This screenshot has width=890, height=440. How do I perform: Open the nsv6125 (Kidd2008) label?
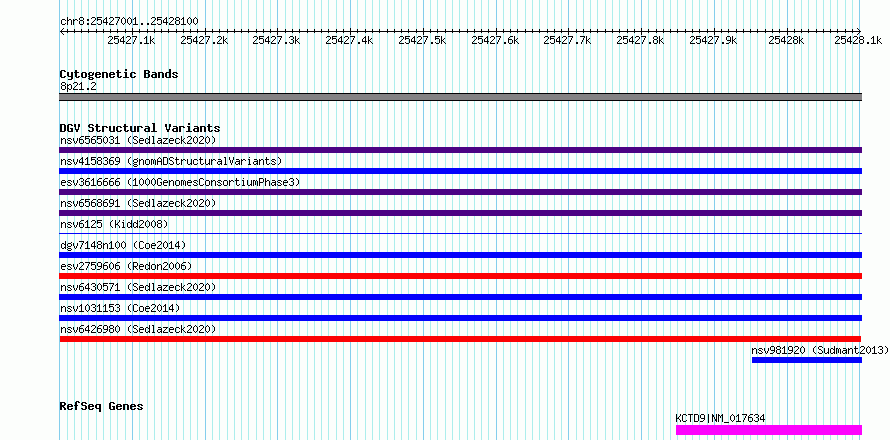click(114, 224)
